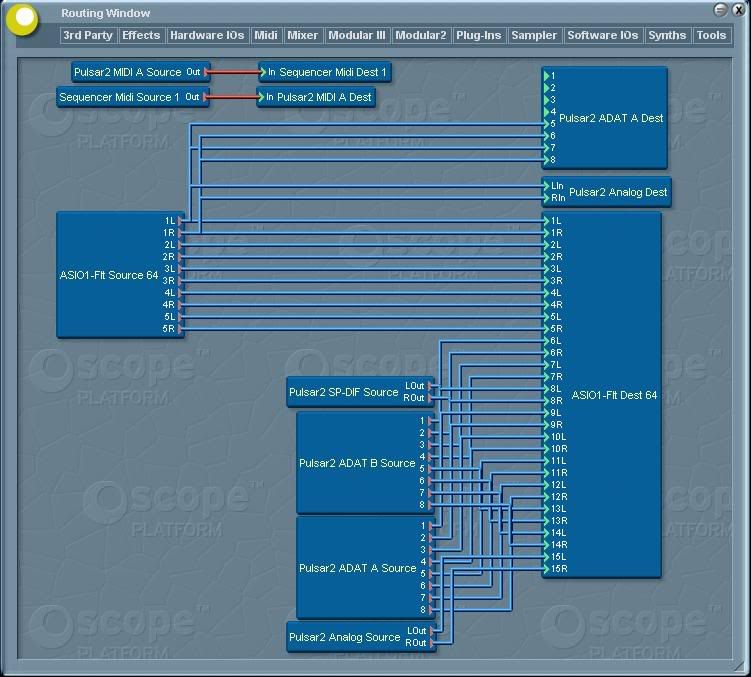
Task: Open the Sampler menu
Action: [534, 35]
